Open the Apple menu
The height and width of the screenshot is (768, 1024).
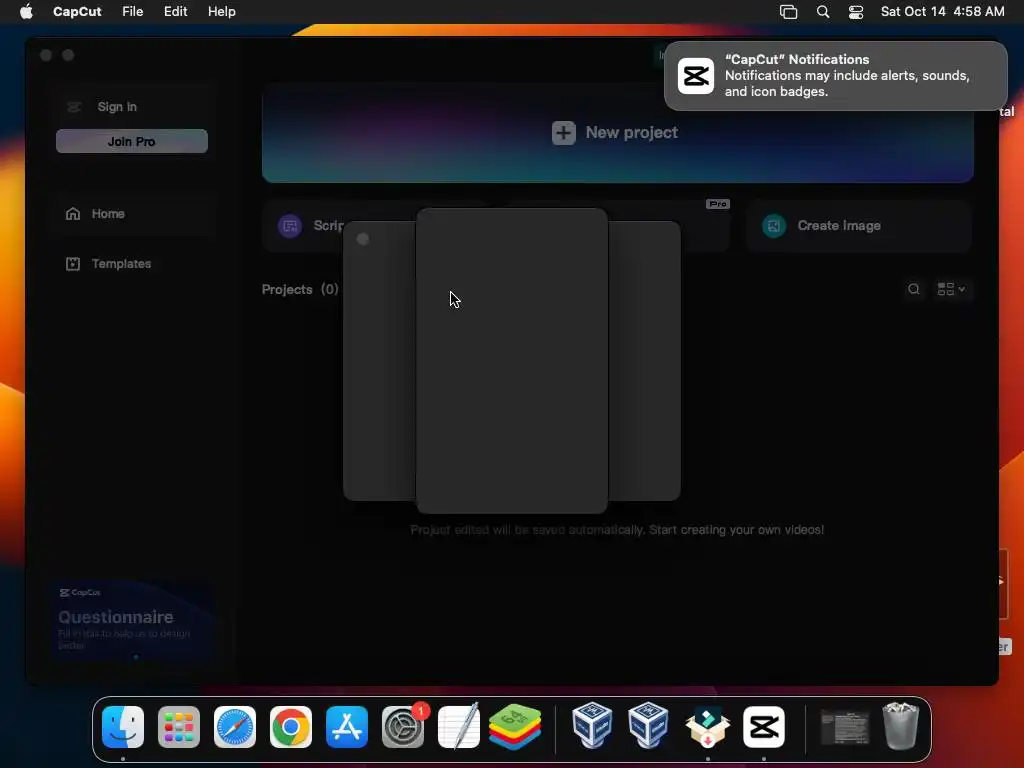tap(26, 11)
